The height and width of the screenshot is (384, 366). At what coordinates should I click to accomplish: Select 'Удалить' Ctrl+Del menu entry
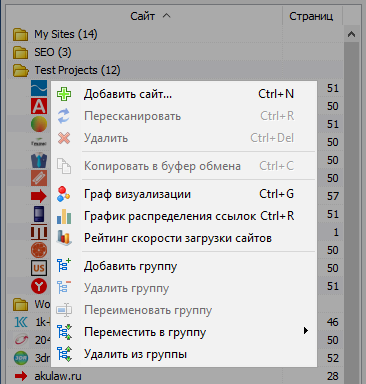tap(184, 138)
